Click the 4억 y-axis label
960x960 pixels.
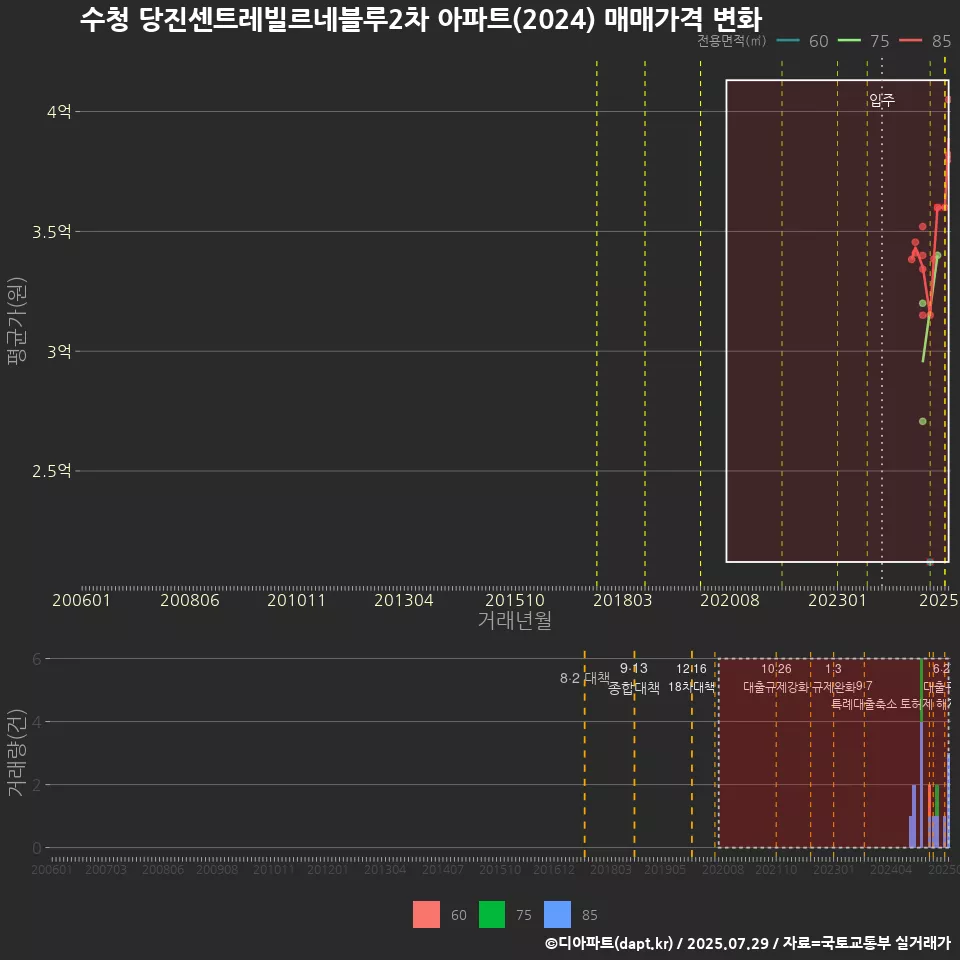(59, 111)
